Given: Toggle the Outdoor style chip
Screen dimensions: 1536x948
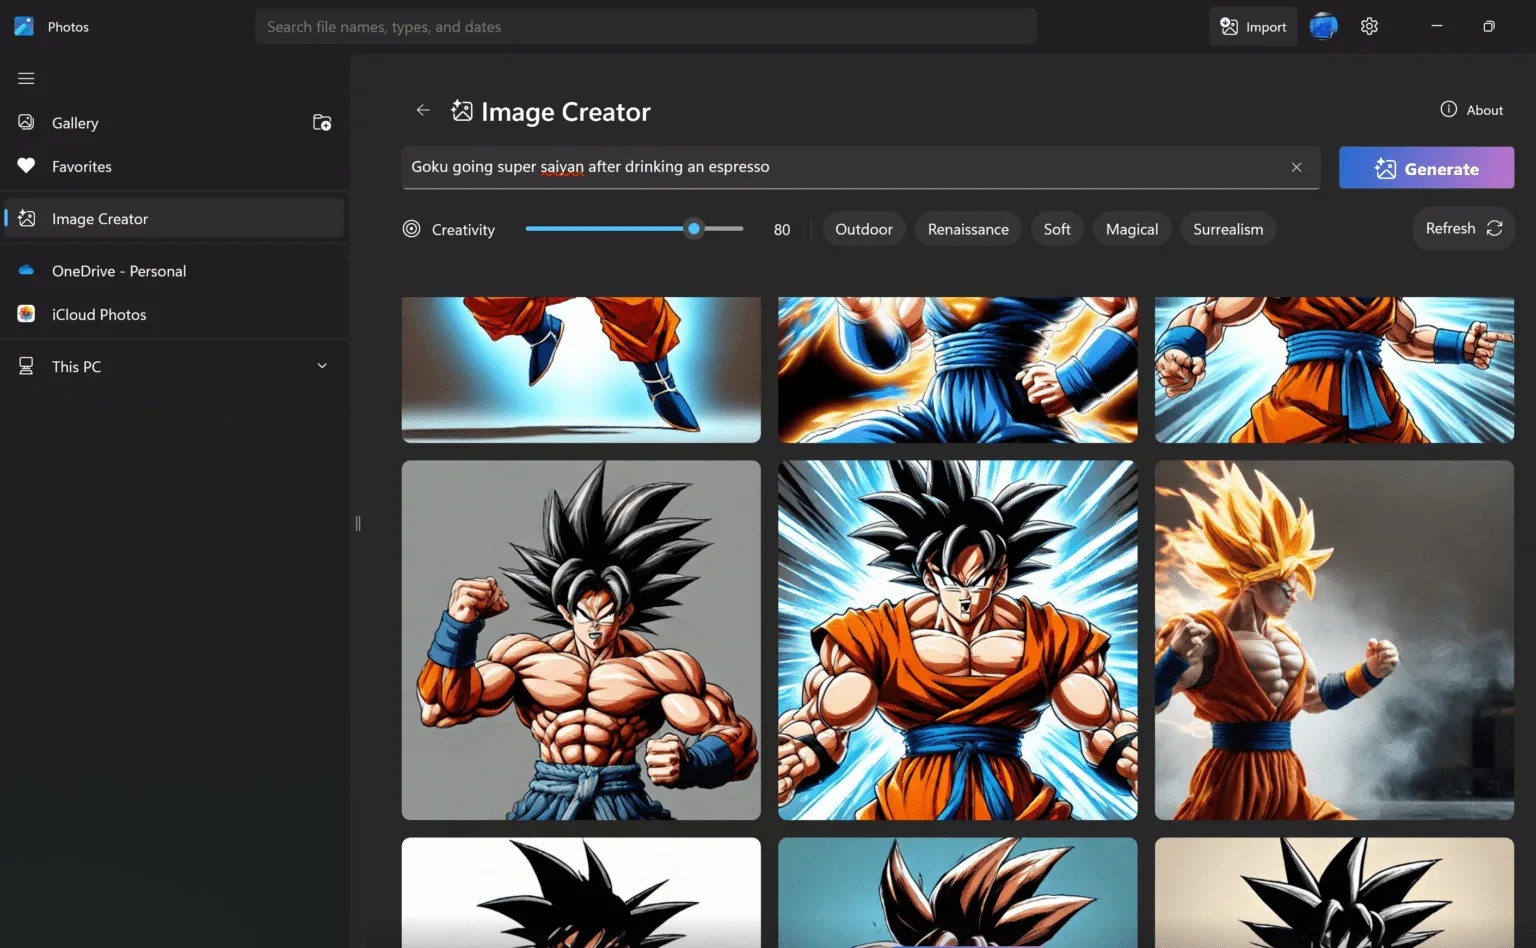Looking at the screenshot, I should point(864,229).
